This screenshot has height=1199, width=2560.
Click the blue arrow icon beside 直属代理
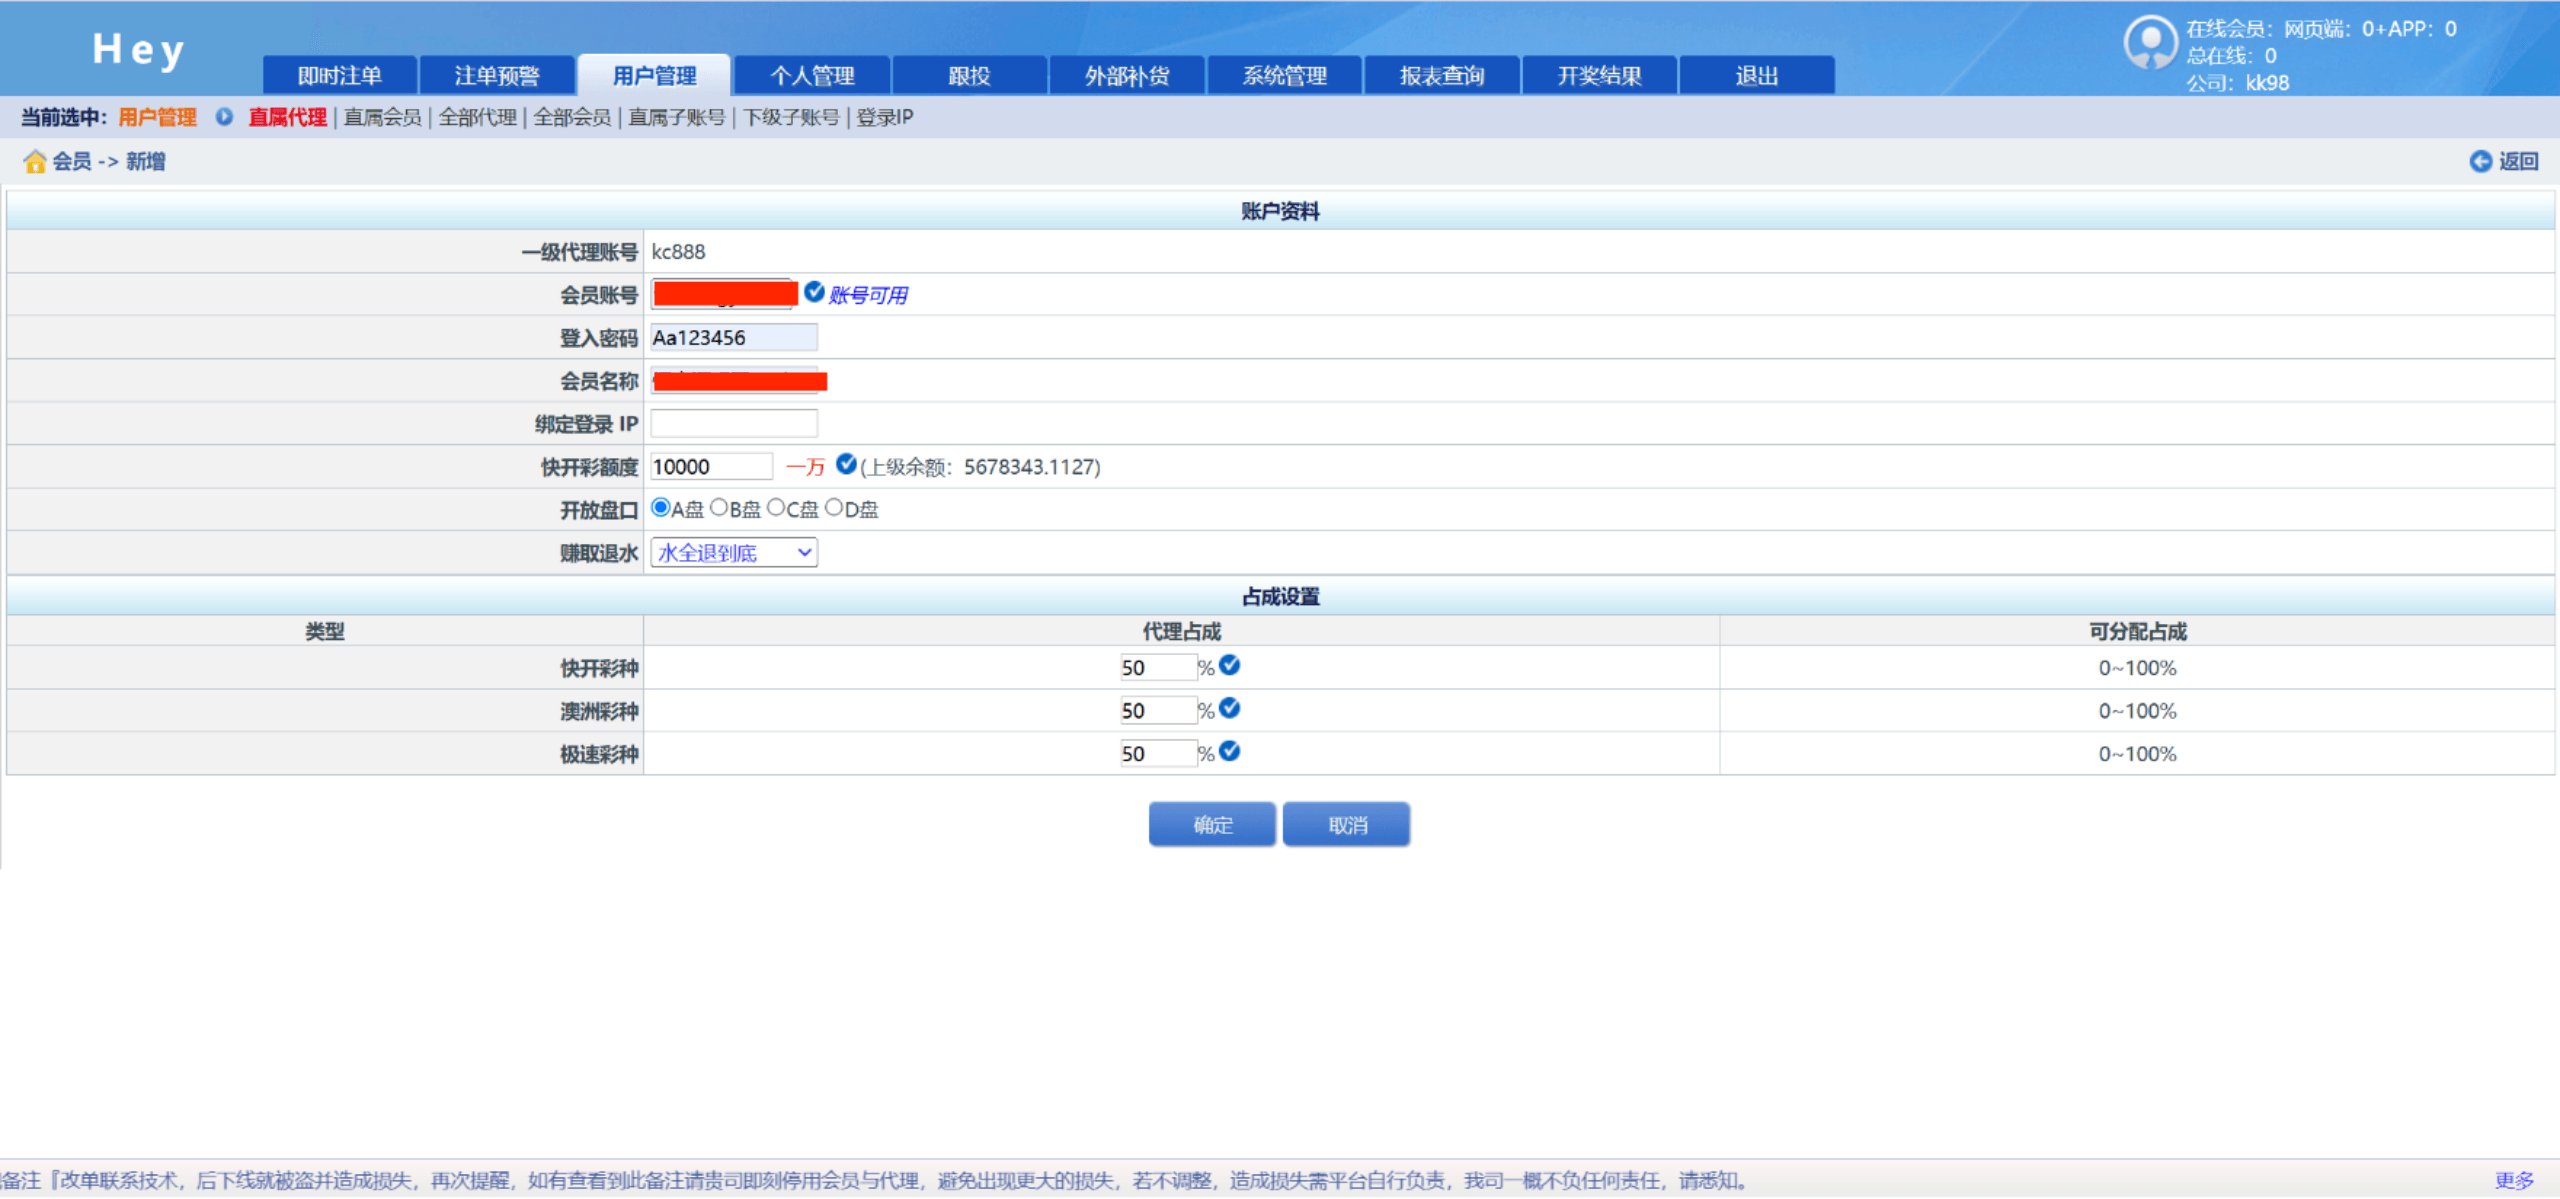224,117
